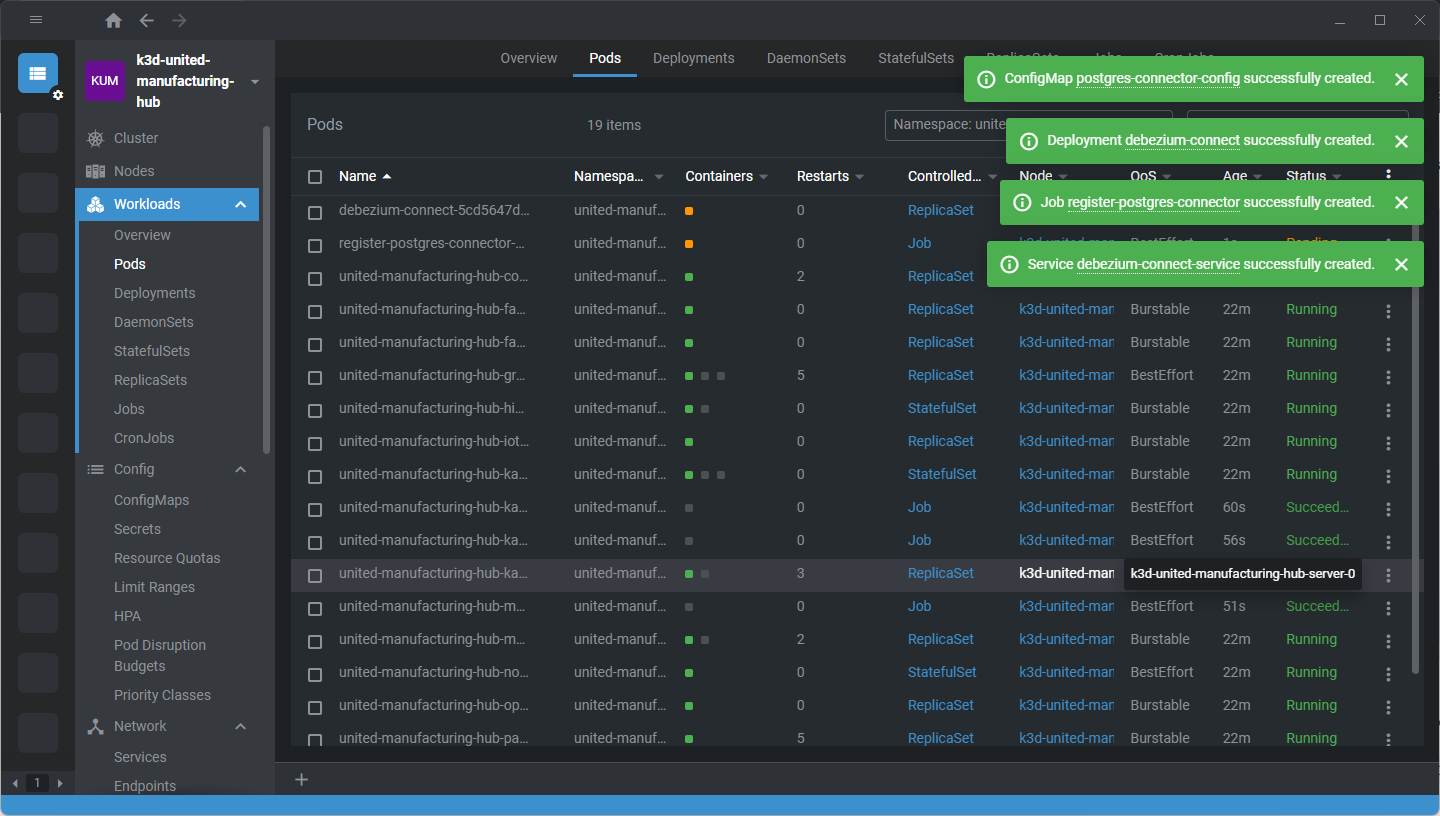Viewport: 1440px width, 816px height.
Task: Close the Service debezium-connect-service notification
Action: tap(1401, 265)
